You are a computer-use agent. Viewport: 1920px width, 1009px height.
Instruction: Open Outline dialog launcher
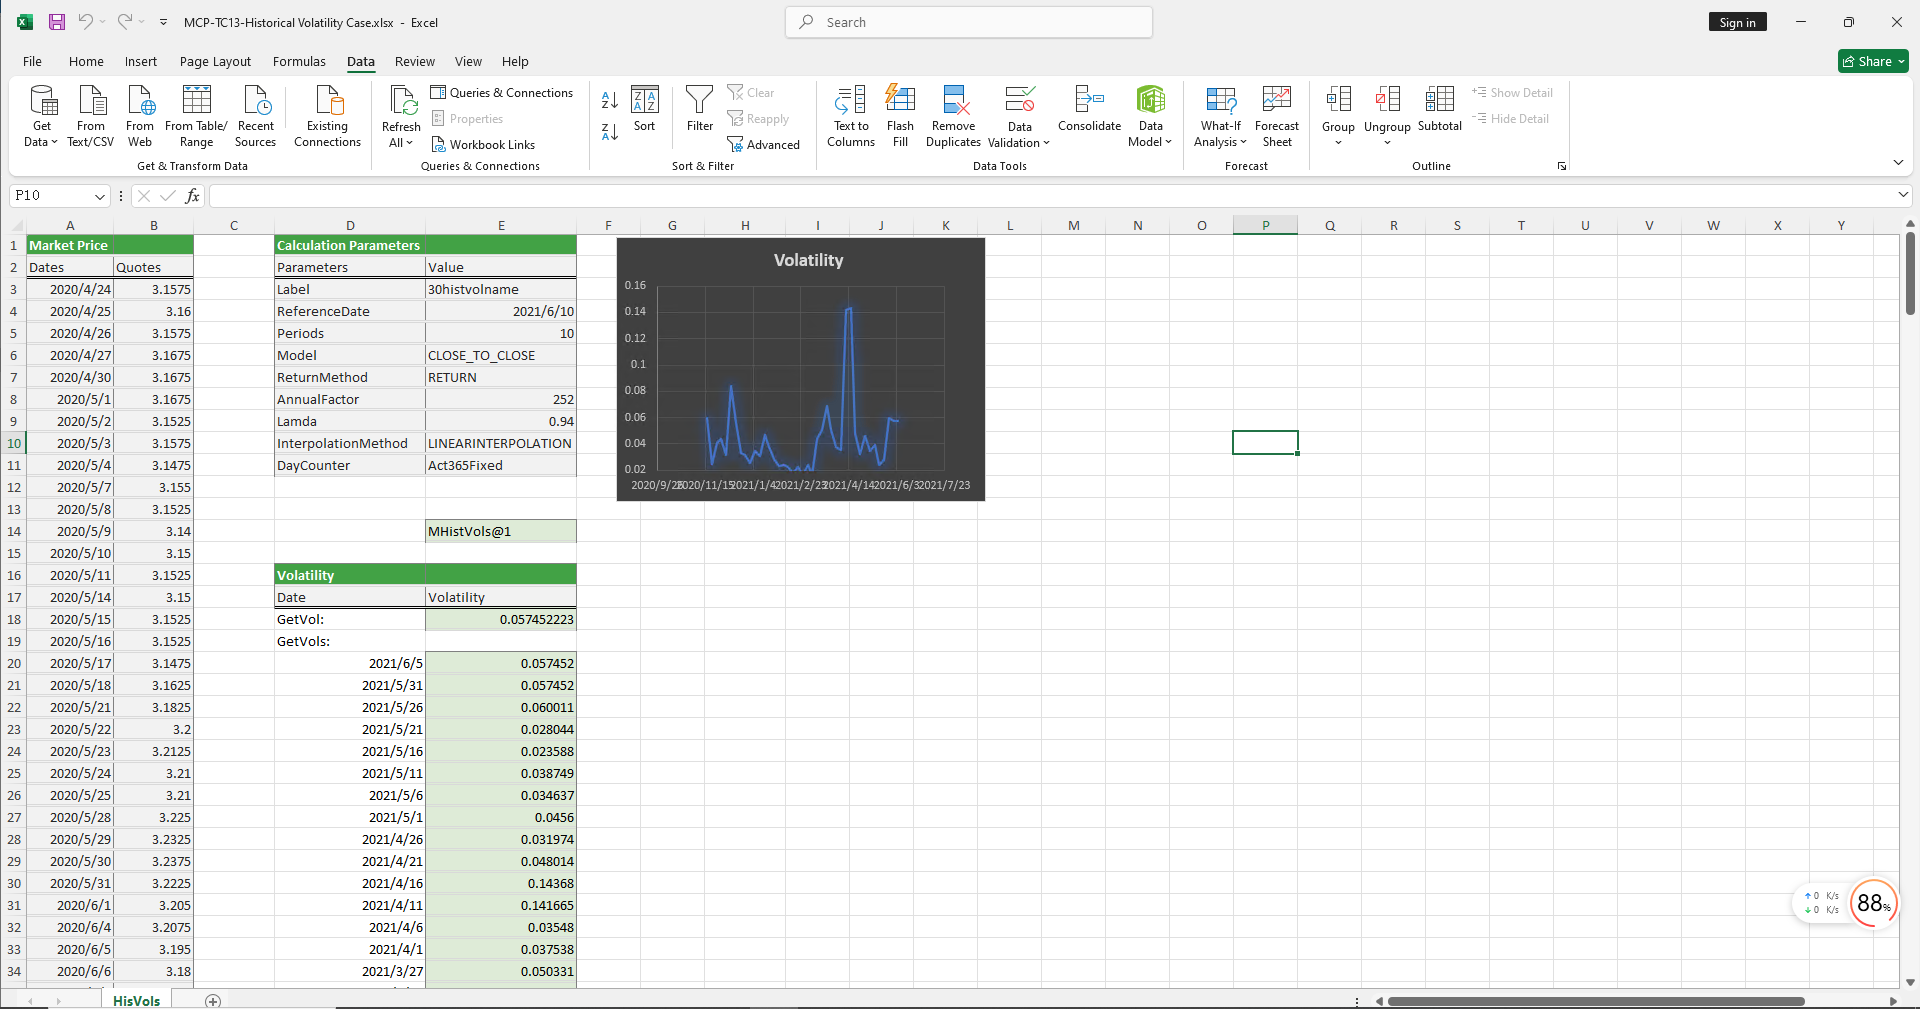point(1562,166)
